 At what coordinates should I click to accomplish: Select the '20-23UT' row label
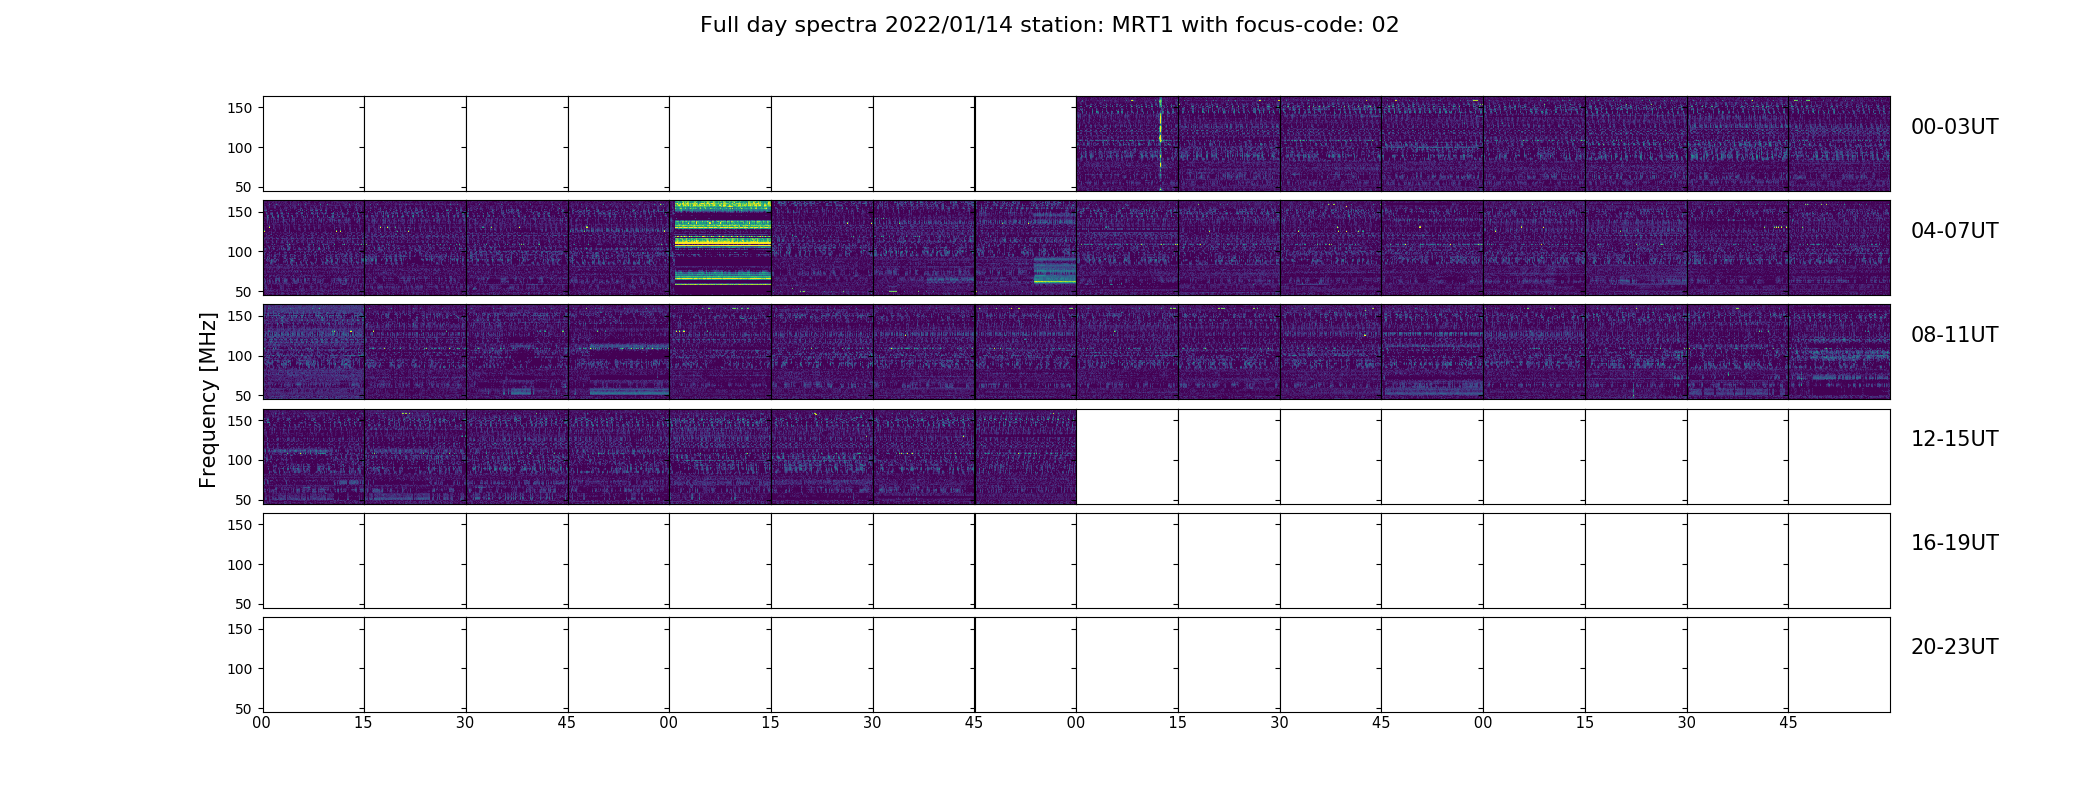tap(1954, 647)
